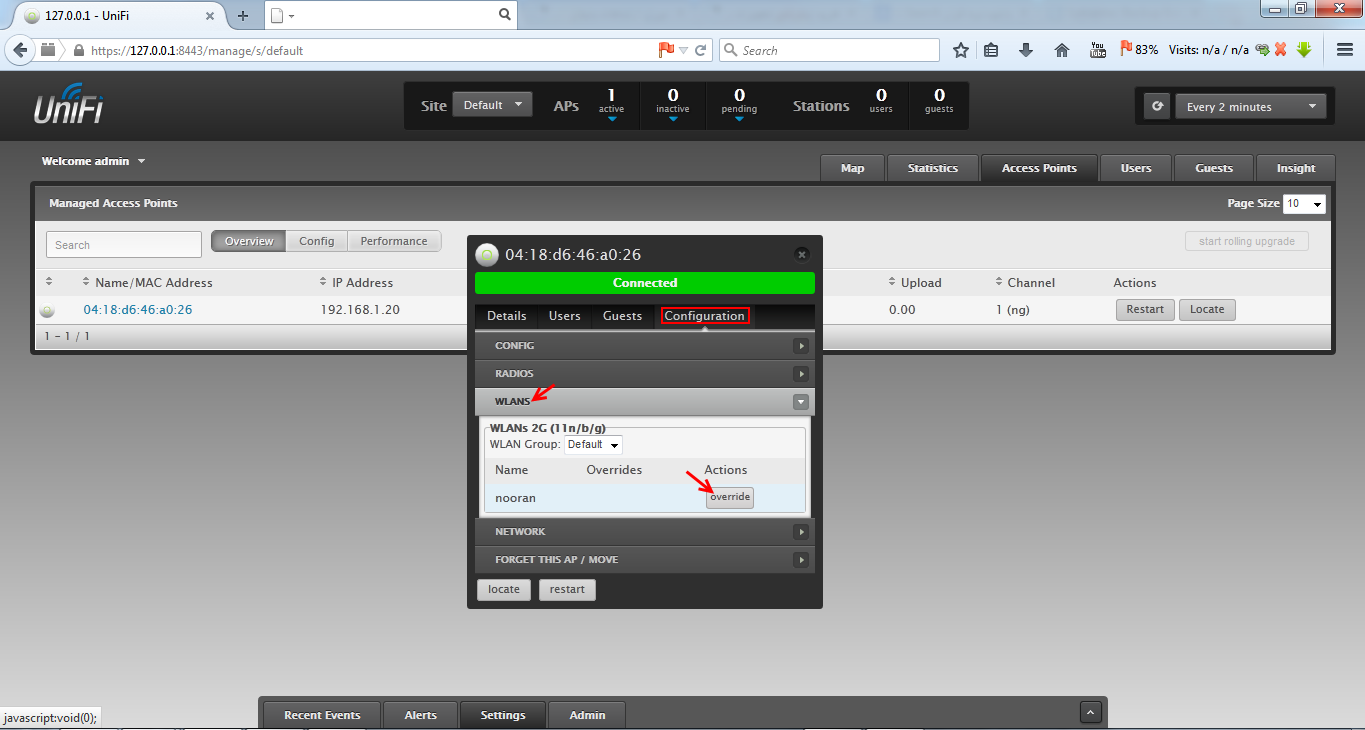The image size is (1365, 730).
Task: Click the padlock icon in the address bar
Action: click(78, 50)
